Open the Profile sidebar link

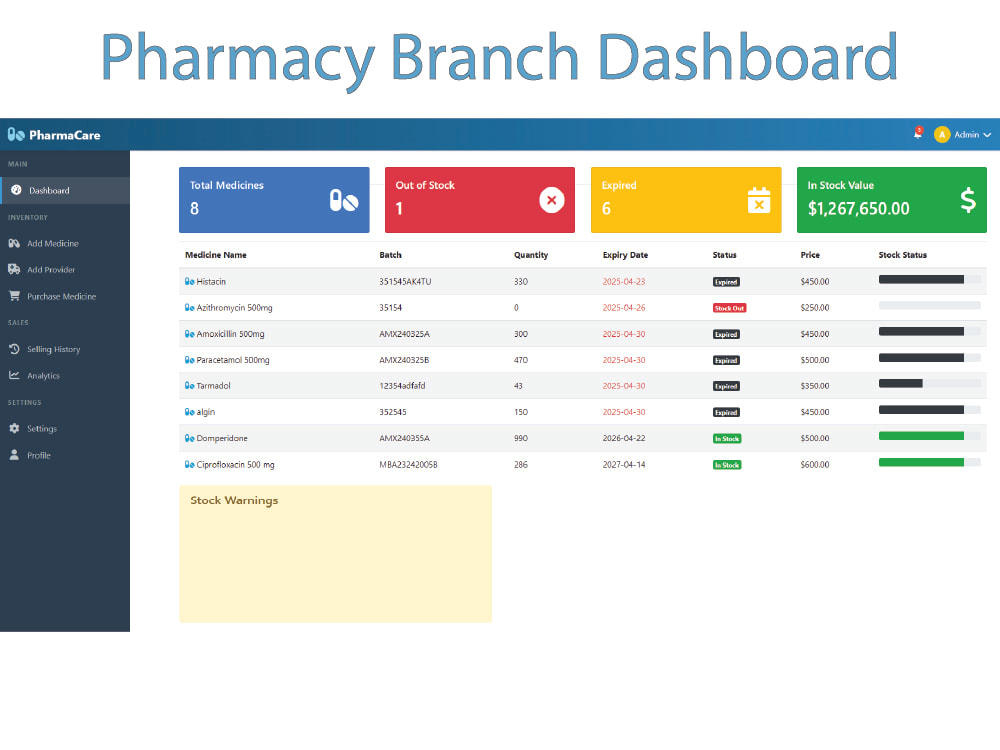point(65,455)
